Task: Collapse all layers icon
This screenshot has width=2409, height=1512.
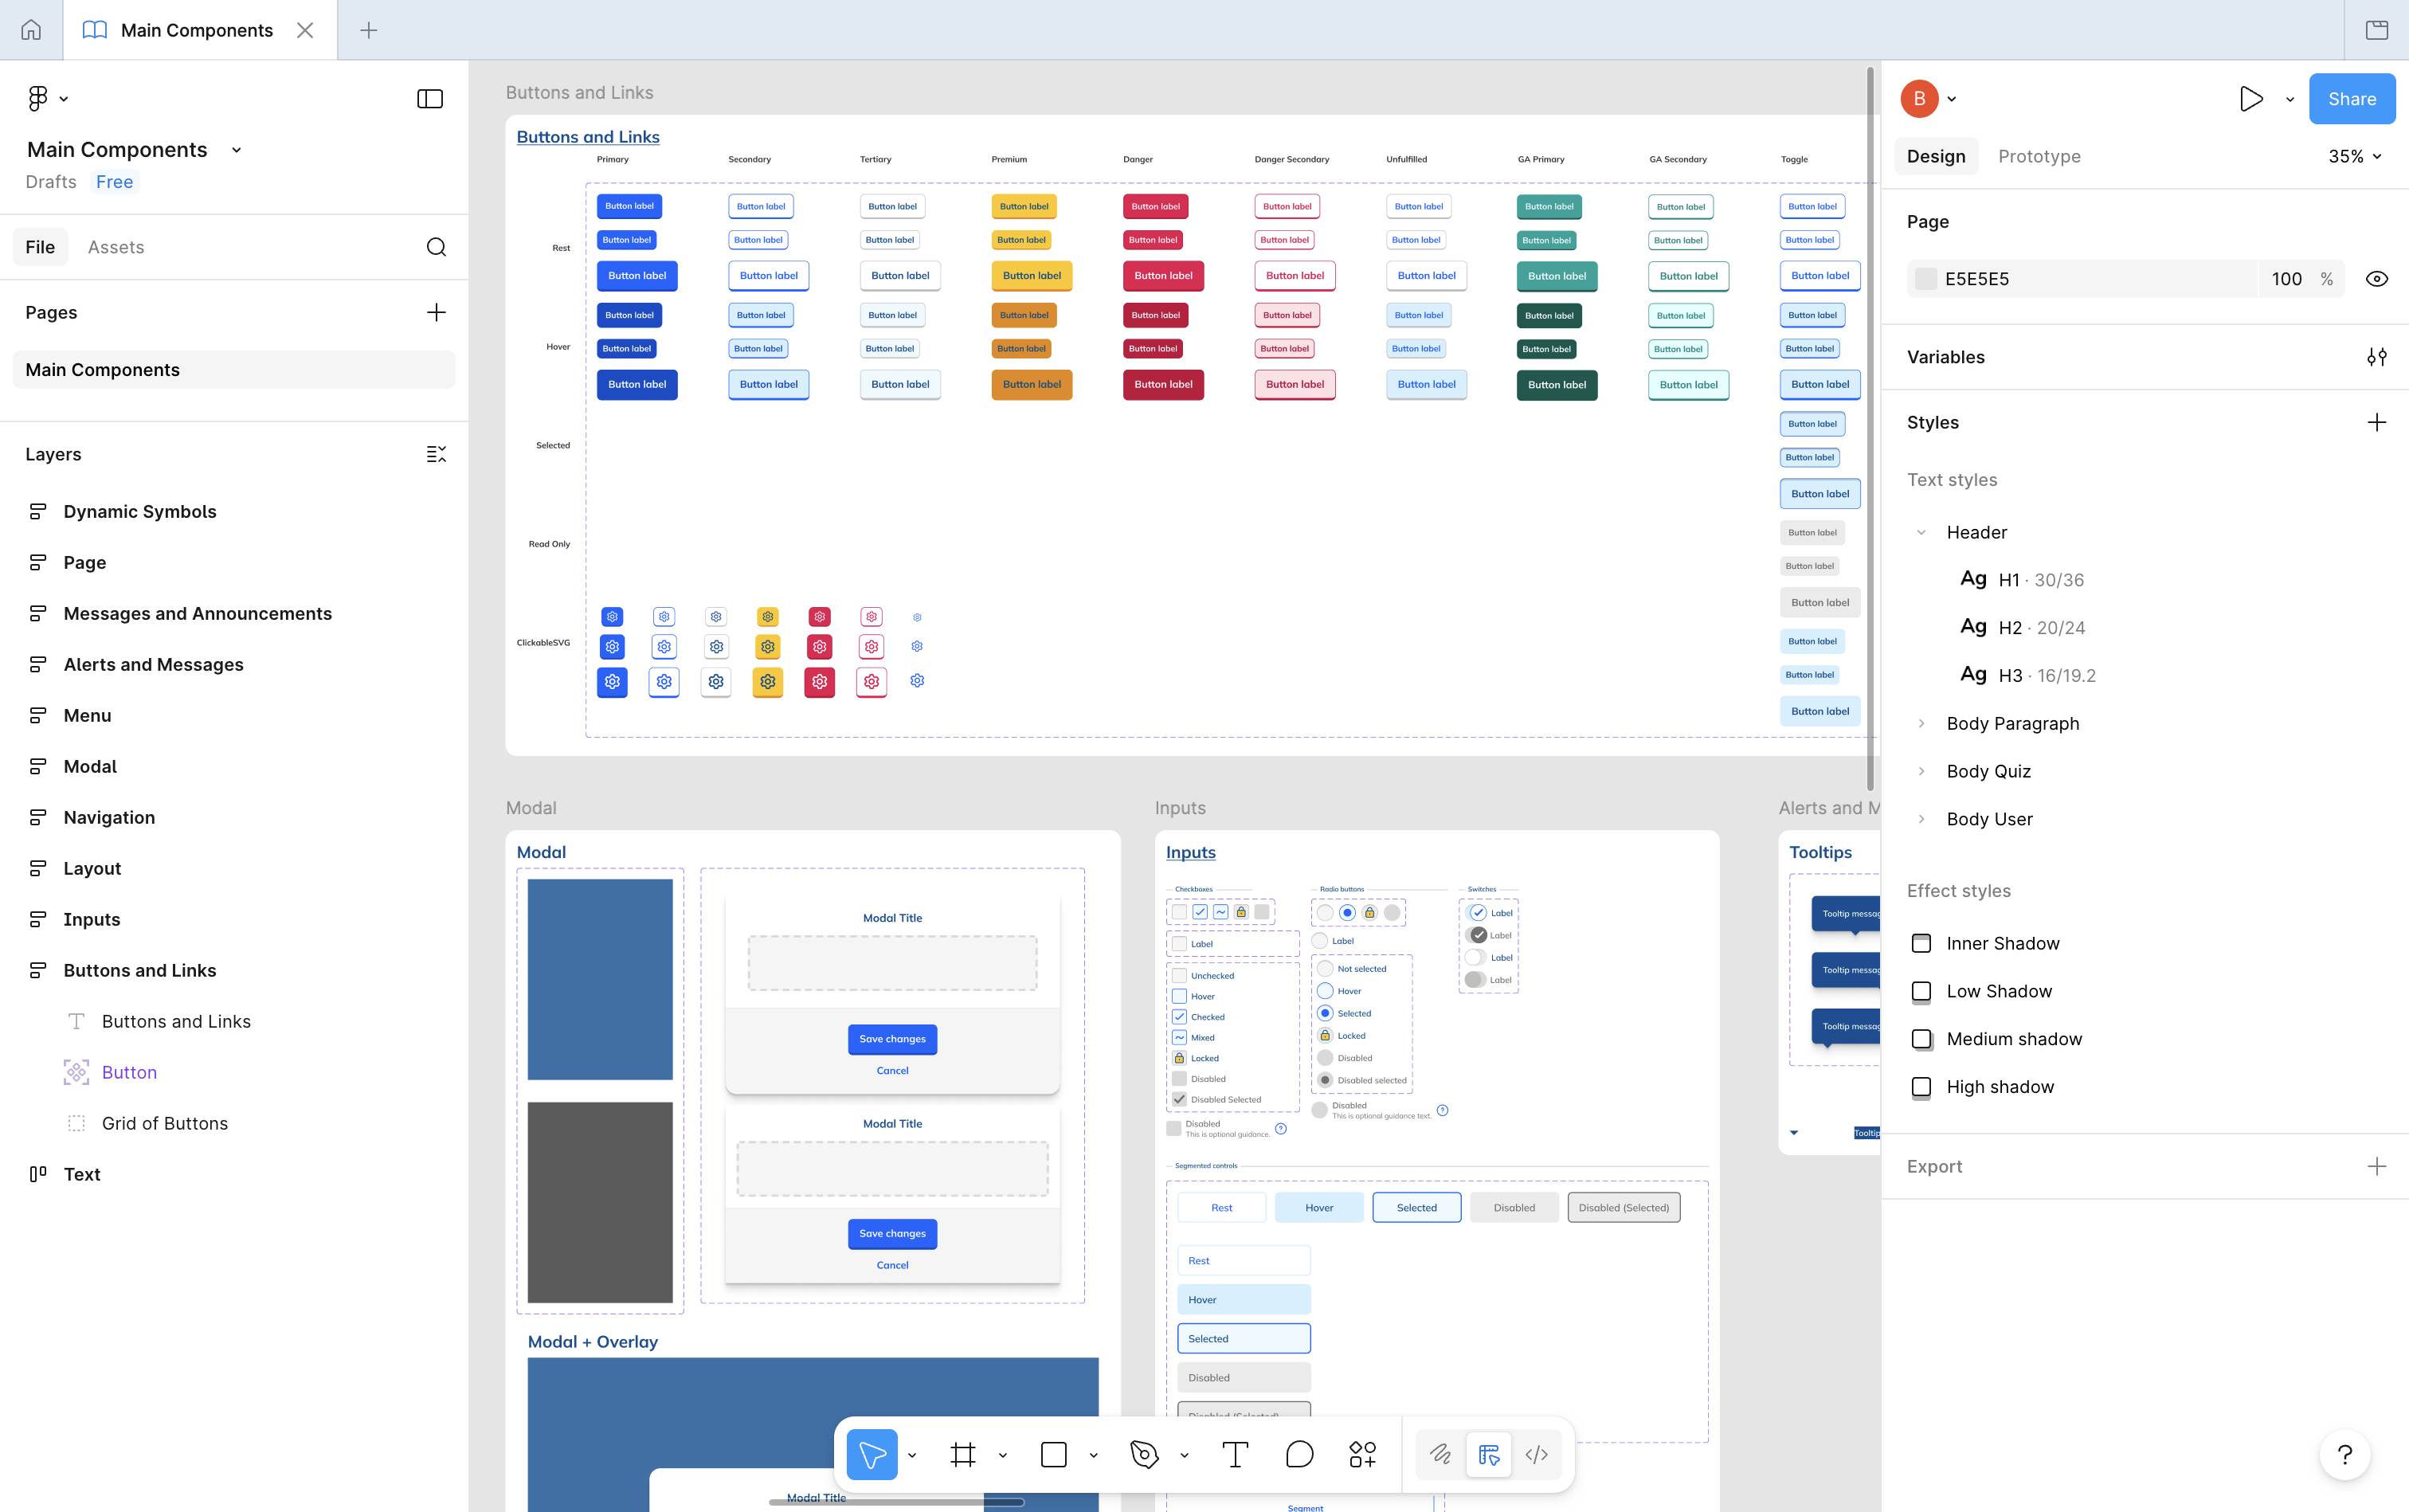Action: coord(436,454)
